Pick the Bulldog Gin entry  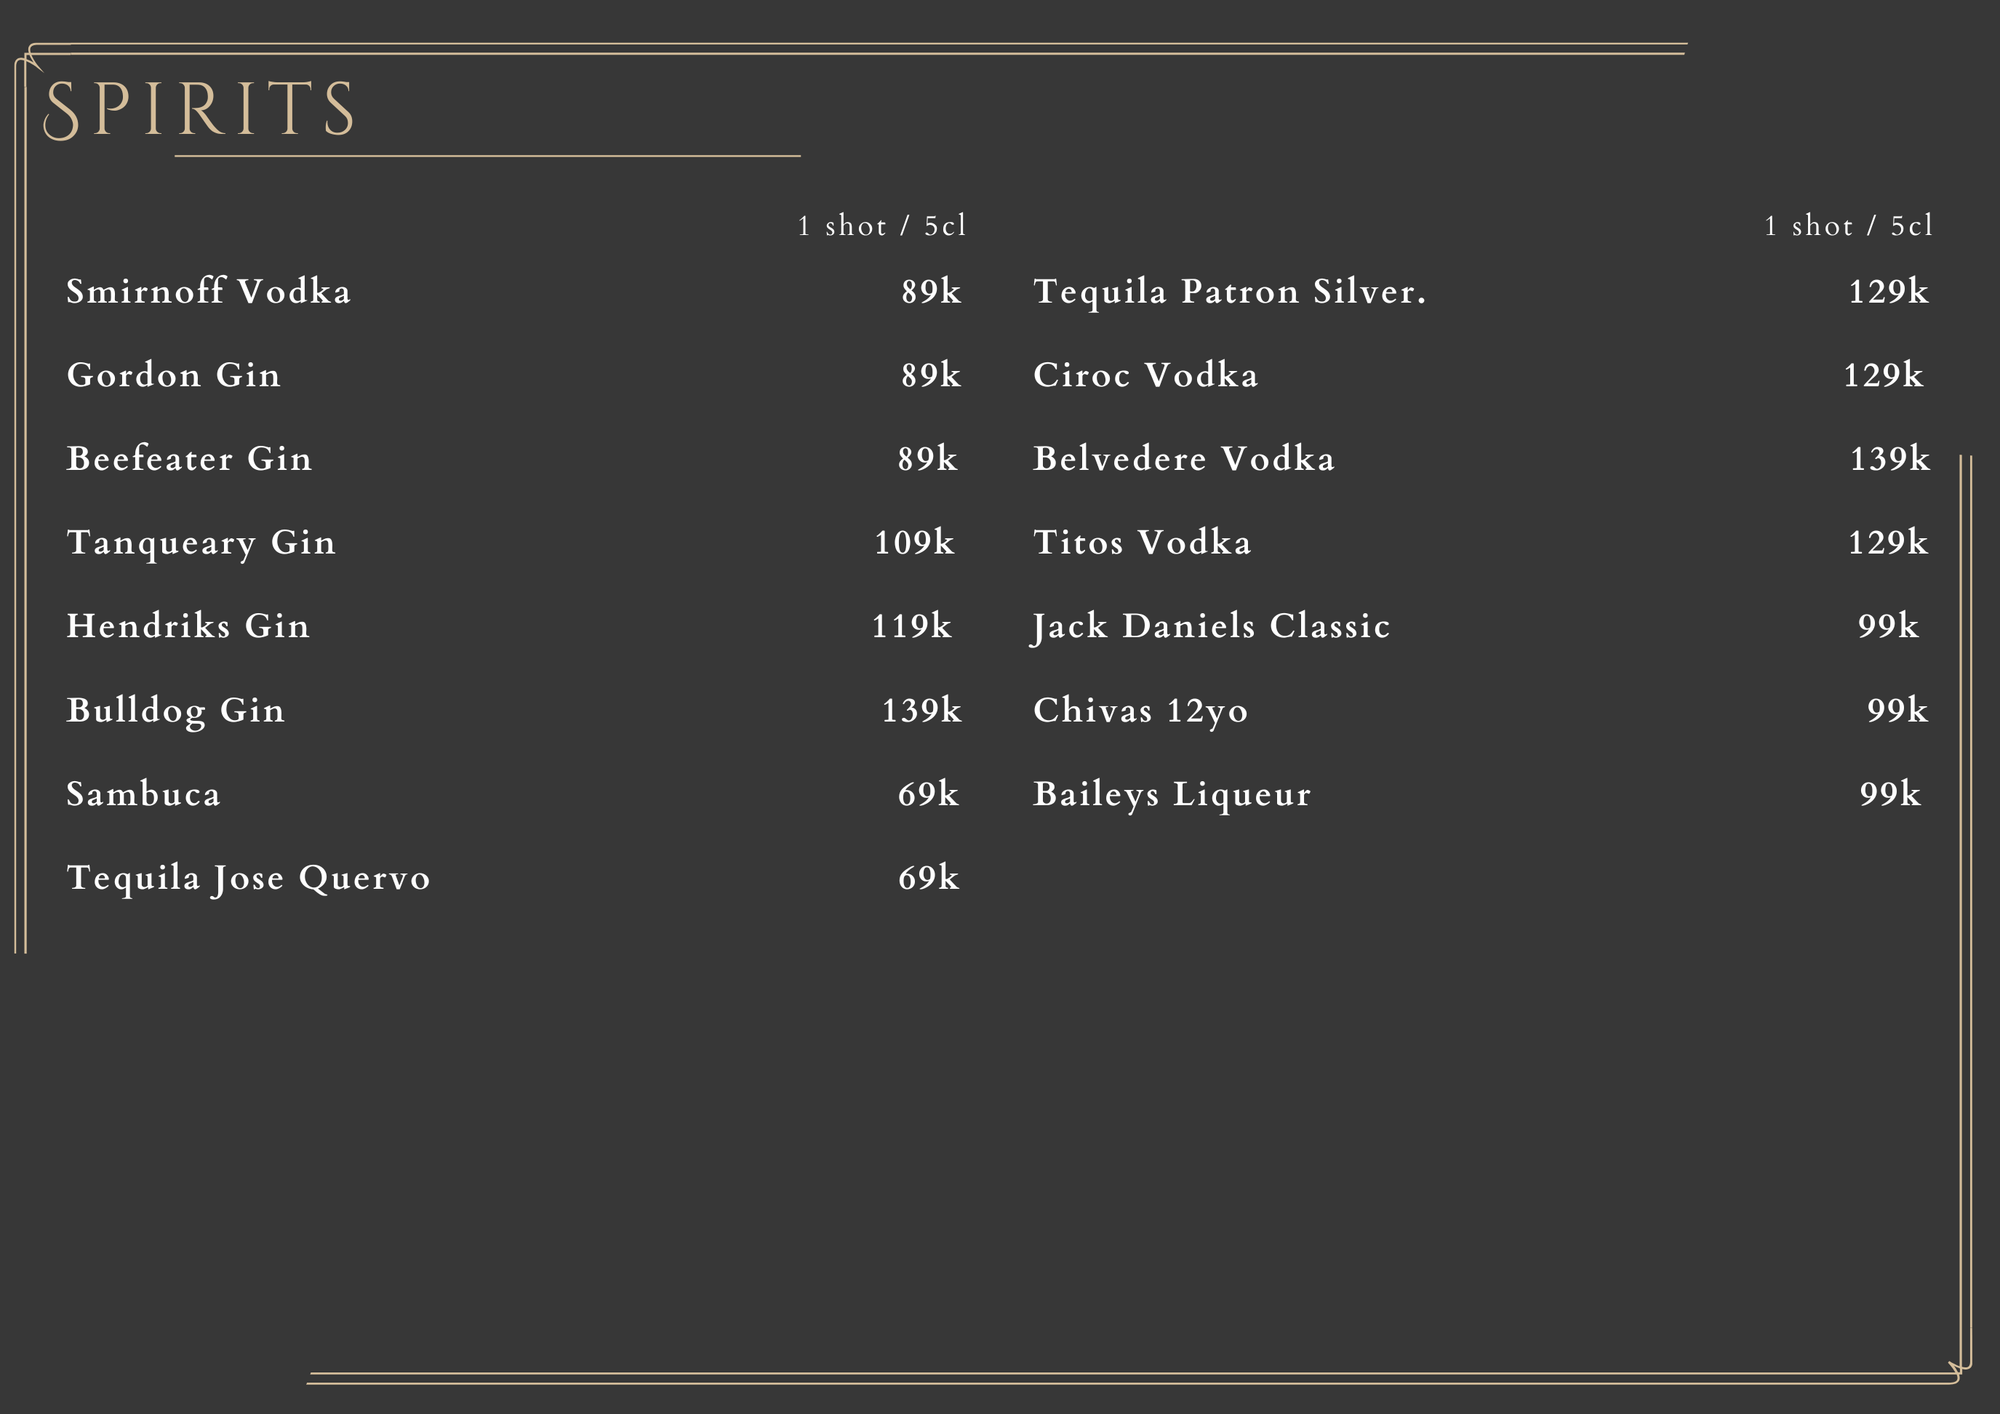tap(176, 710)
